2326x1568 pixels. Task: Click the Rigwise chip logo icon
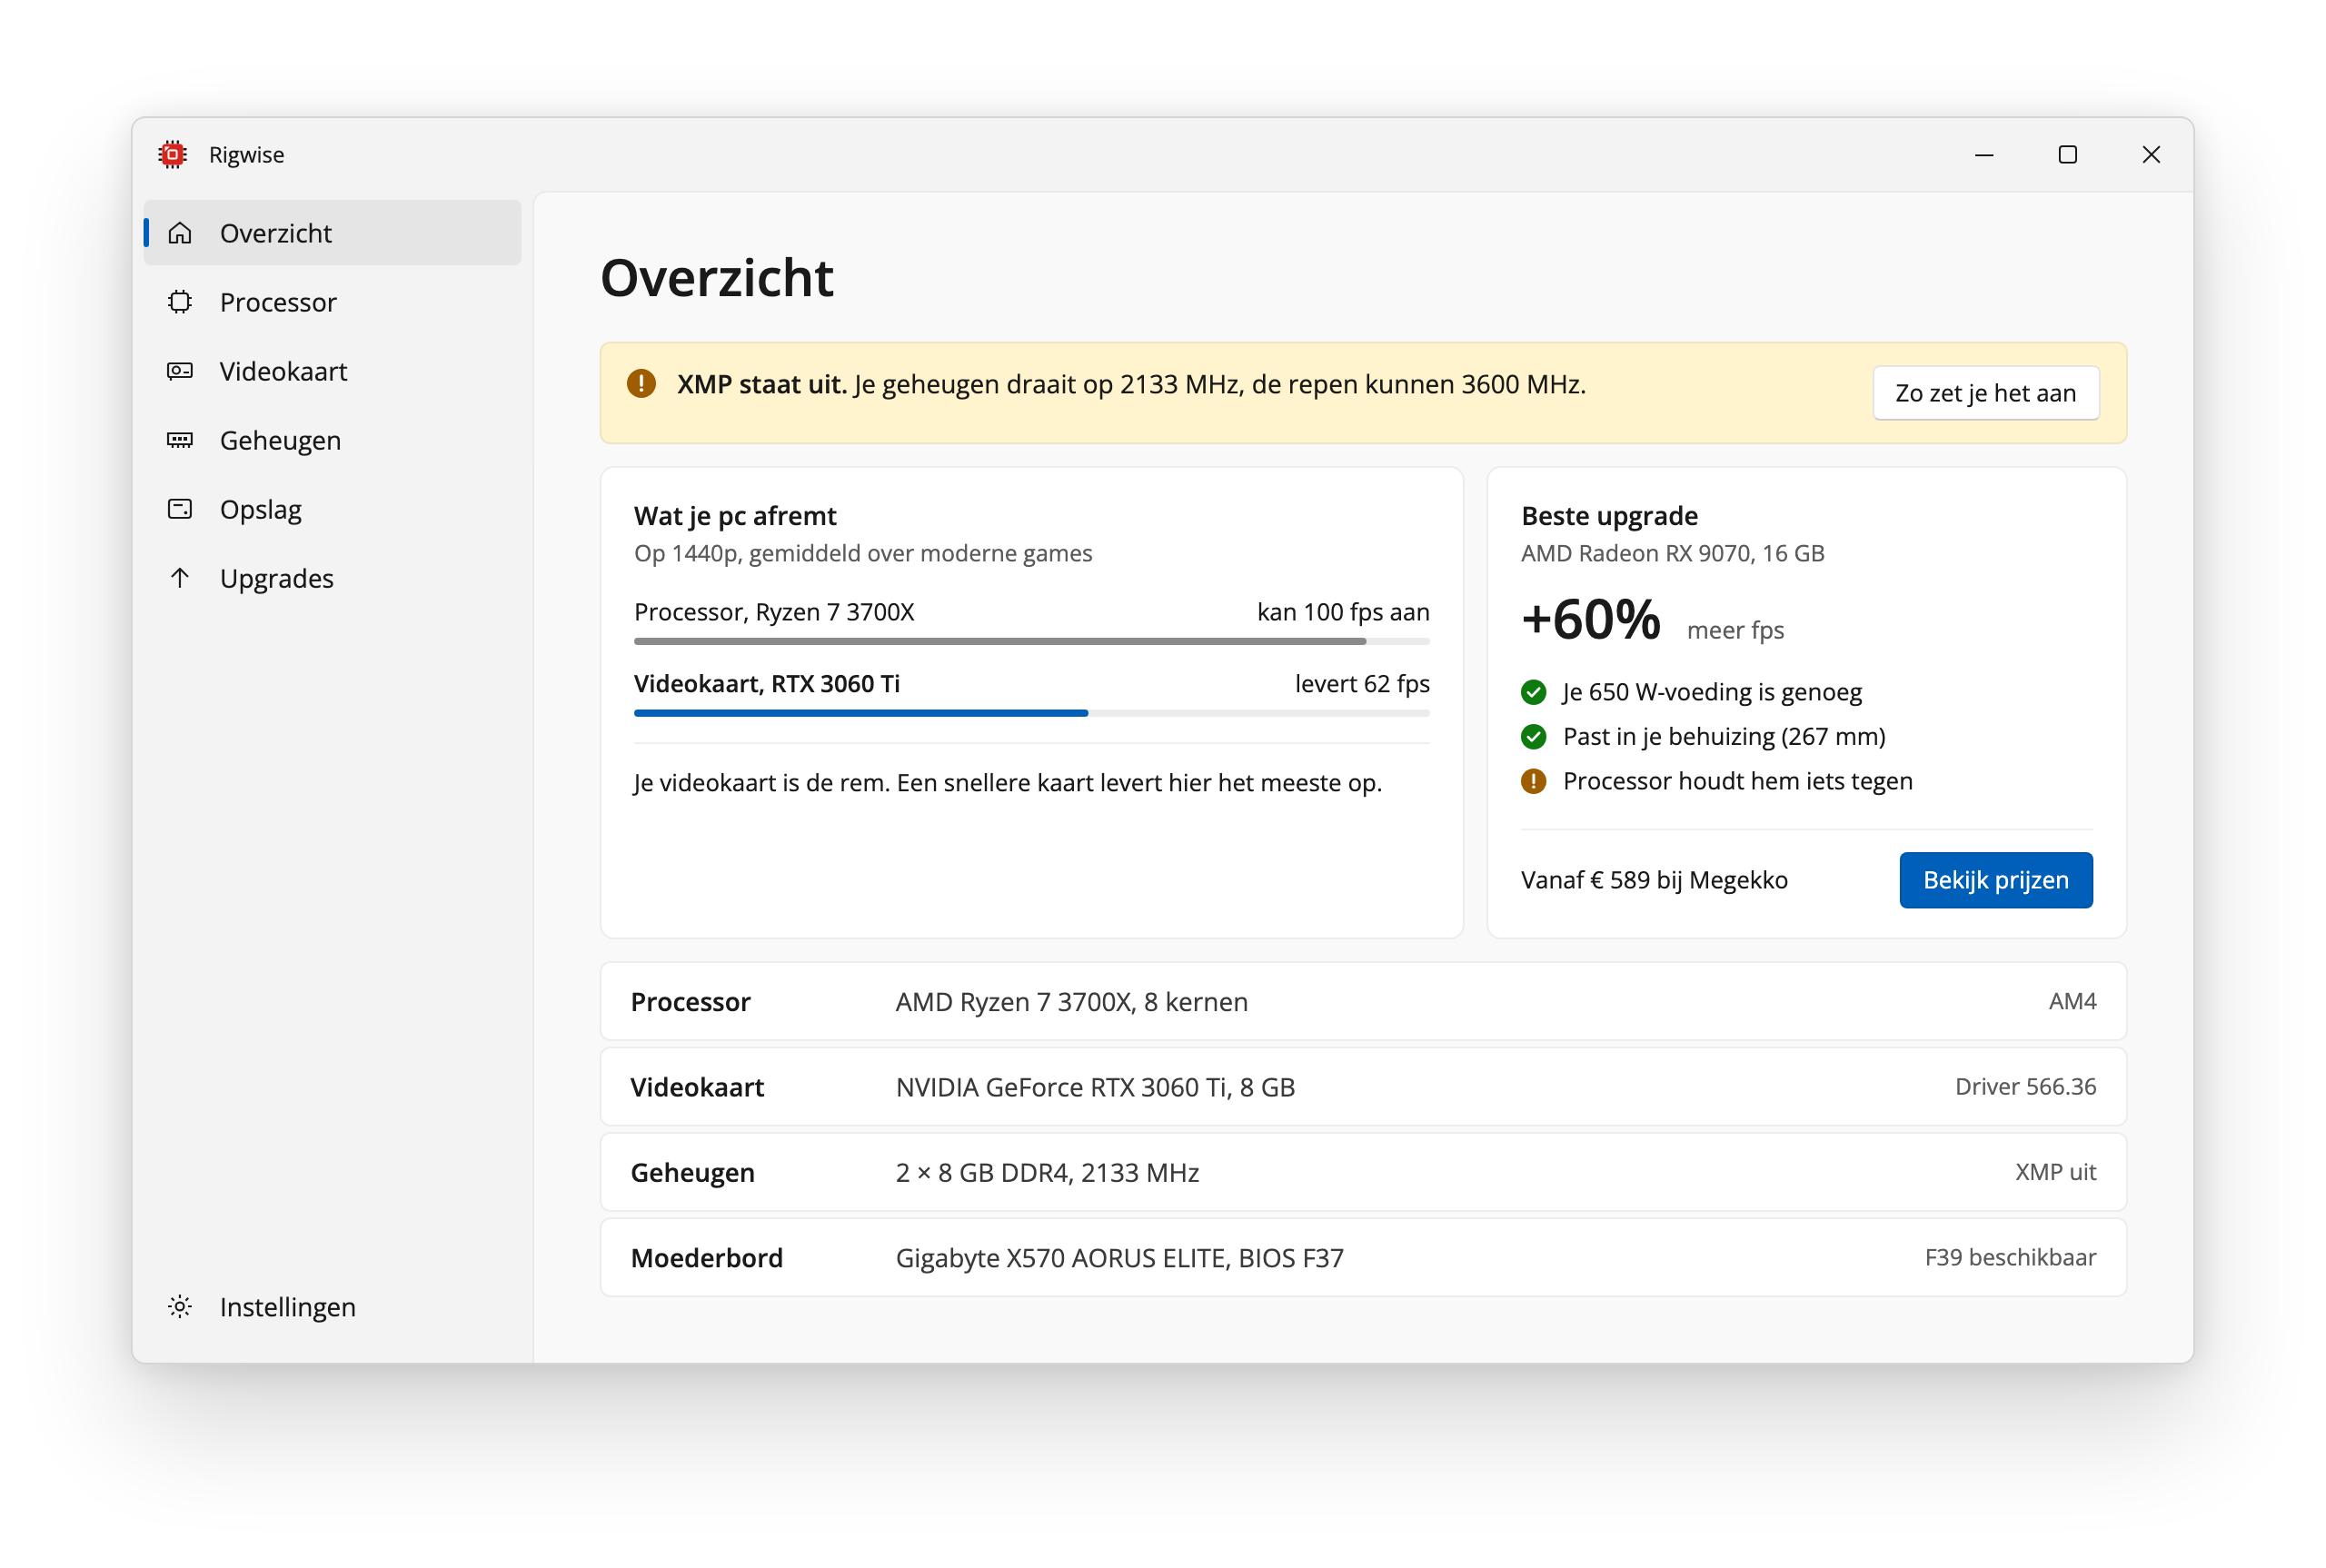pyautogui.click(x=173, y=154)
